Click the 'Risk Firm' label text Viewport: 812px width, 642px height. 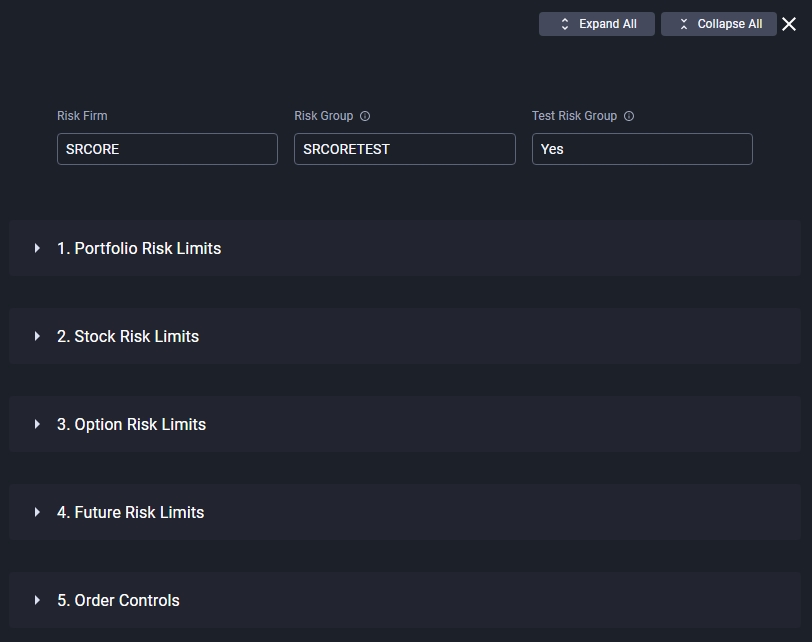[x=82, y=116]
